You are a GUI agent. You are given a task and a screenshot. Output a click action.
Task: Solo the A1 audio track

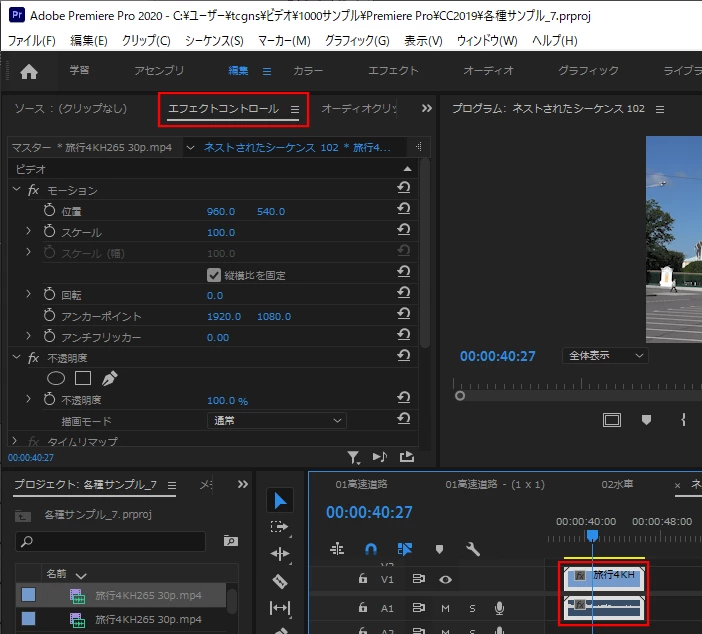pos(472,608)
